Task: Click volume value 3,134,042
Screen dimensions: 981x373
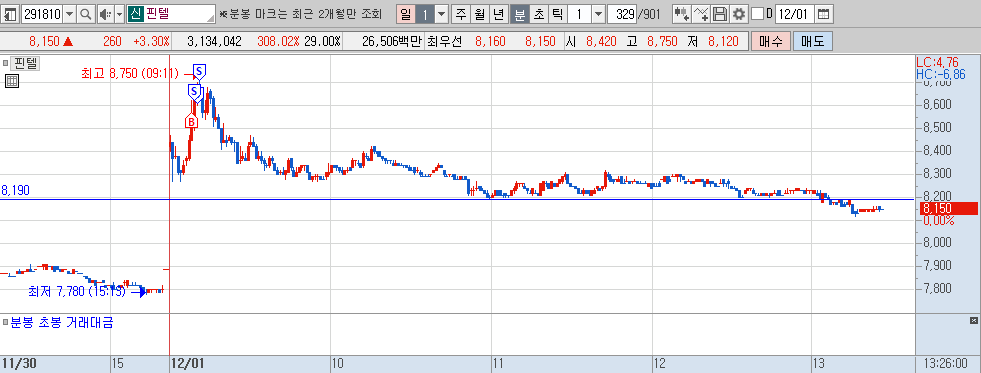Action: coord(215,42)
